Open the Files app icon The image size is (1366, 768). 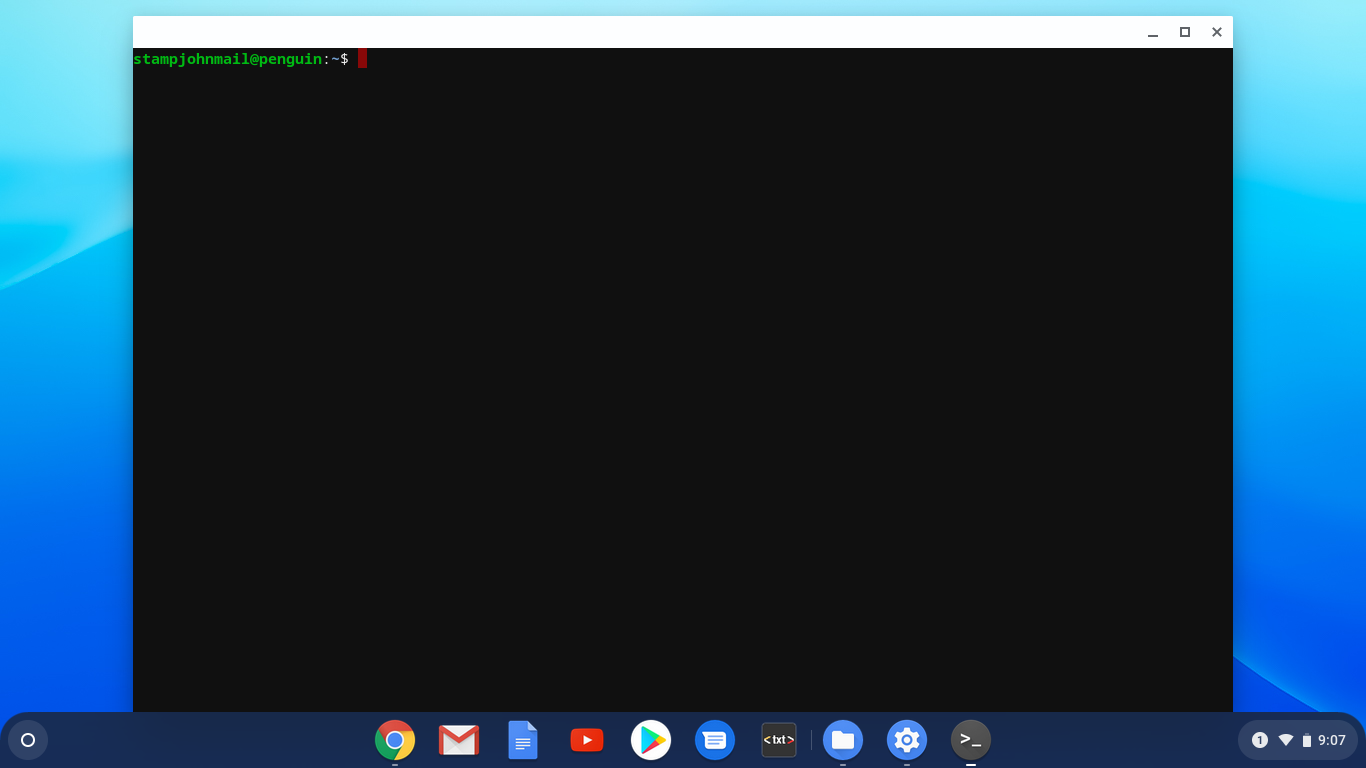(x=843, y=740)
